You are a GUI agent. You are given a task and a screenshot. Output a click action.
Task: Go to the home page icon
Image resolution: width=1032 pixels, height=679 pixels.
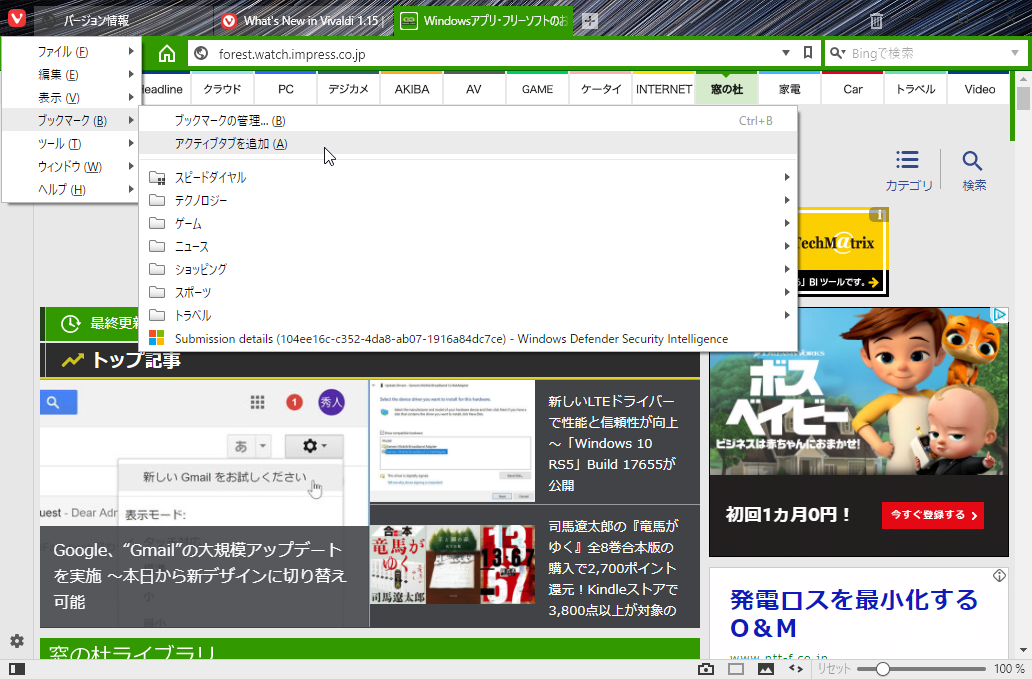coord(167,53)
